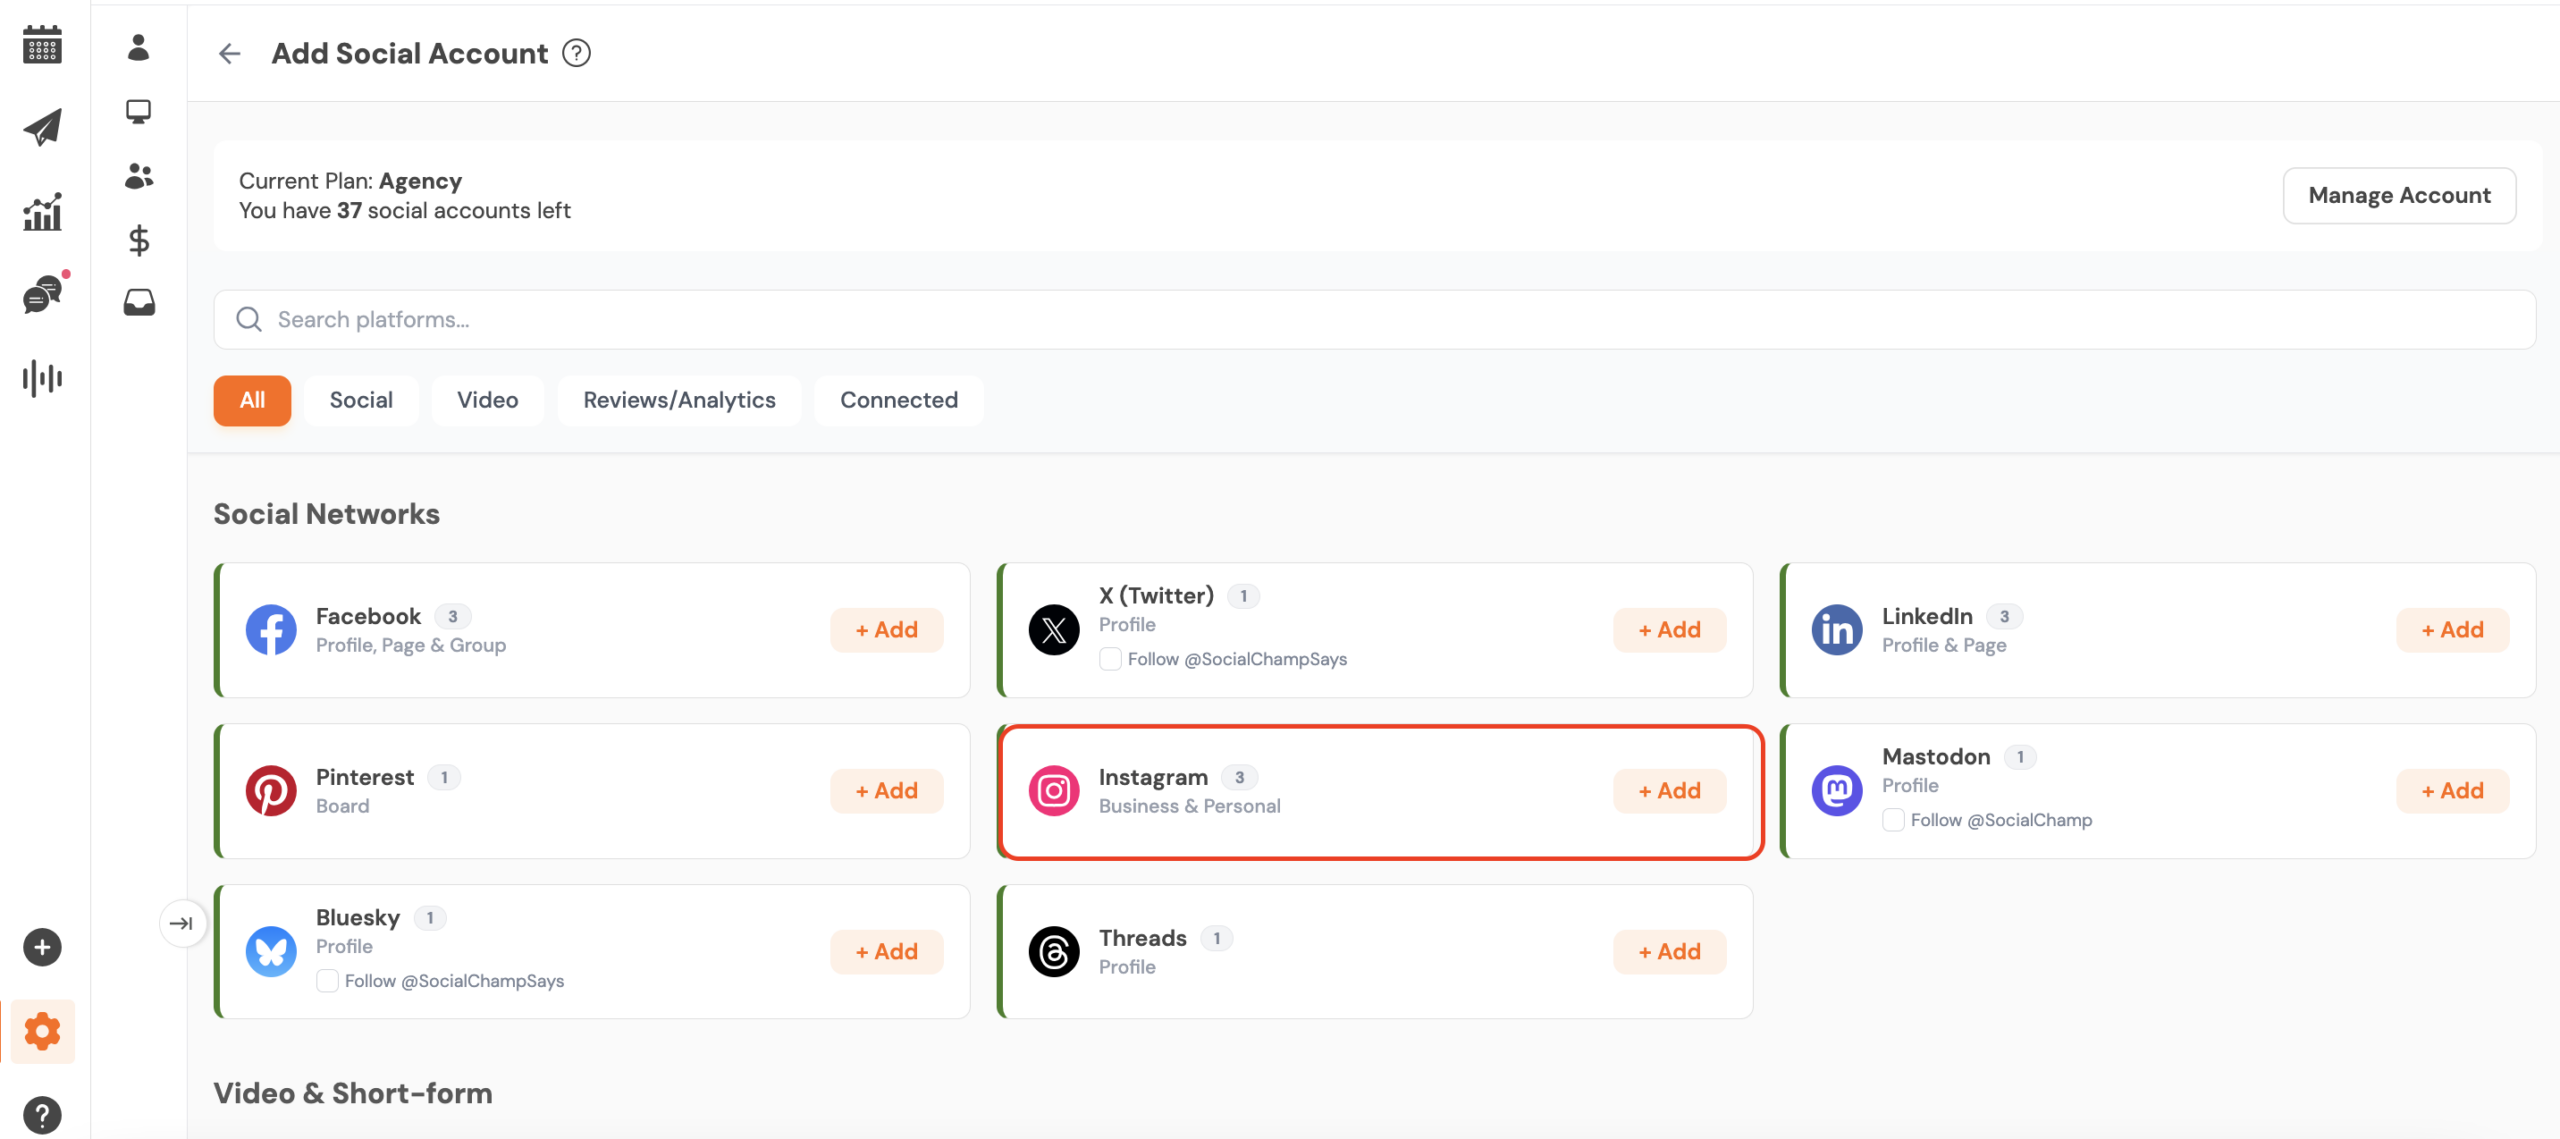Click the help question mark beside title
This screenshot has height=1139, width=2560.
(x=576, y=53)
